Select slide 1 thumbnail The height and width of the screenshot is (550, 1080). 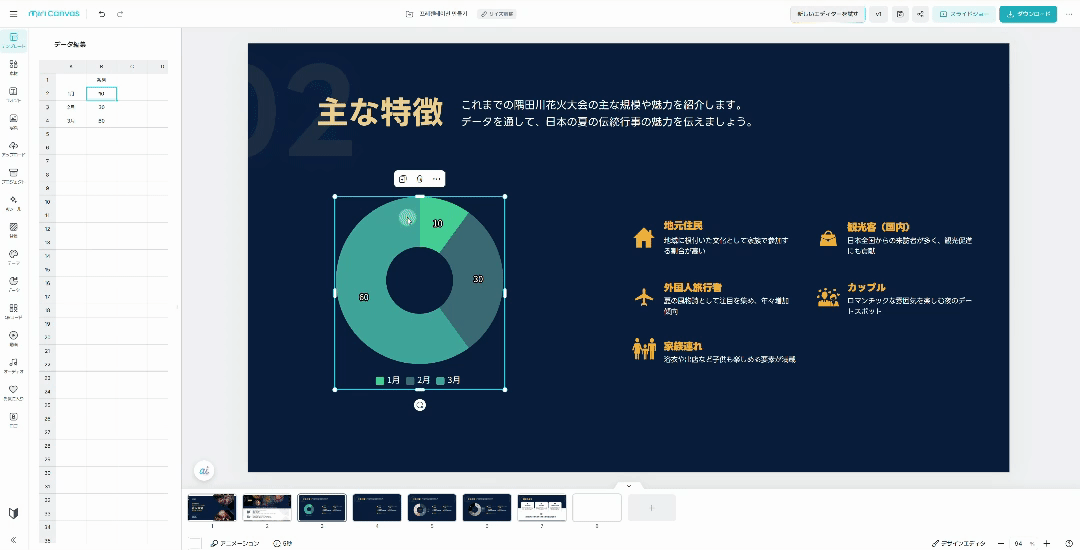[x=212, y=508]
